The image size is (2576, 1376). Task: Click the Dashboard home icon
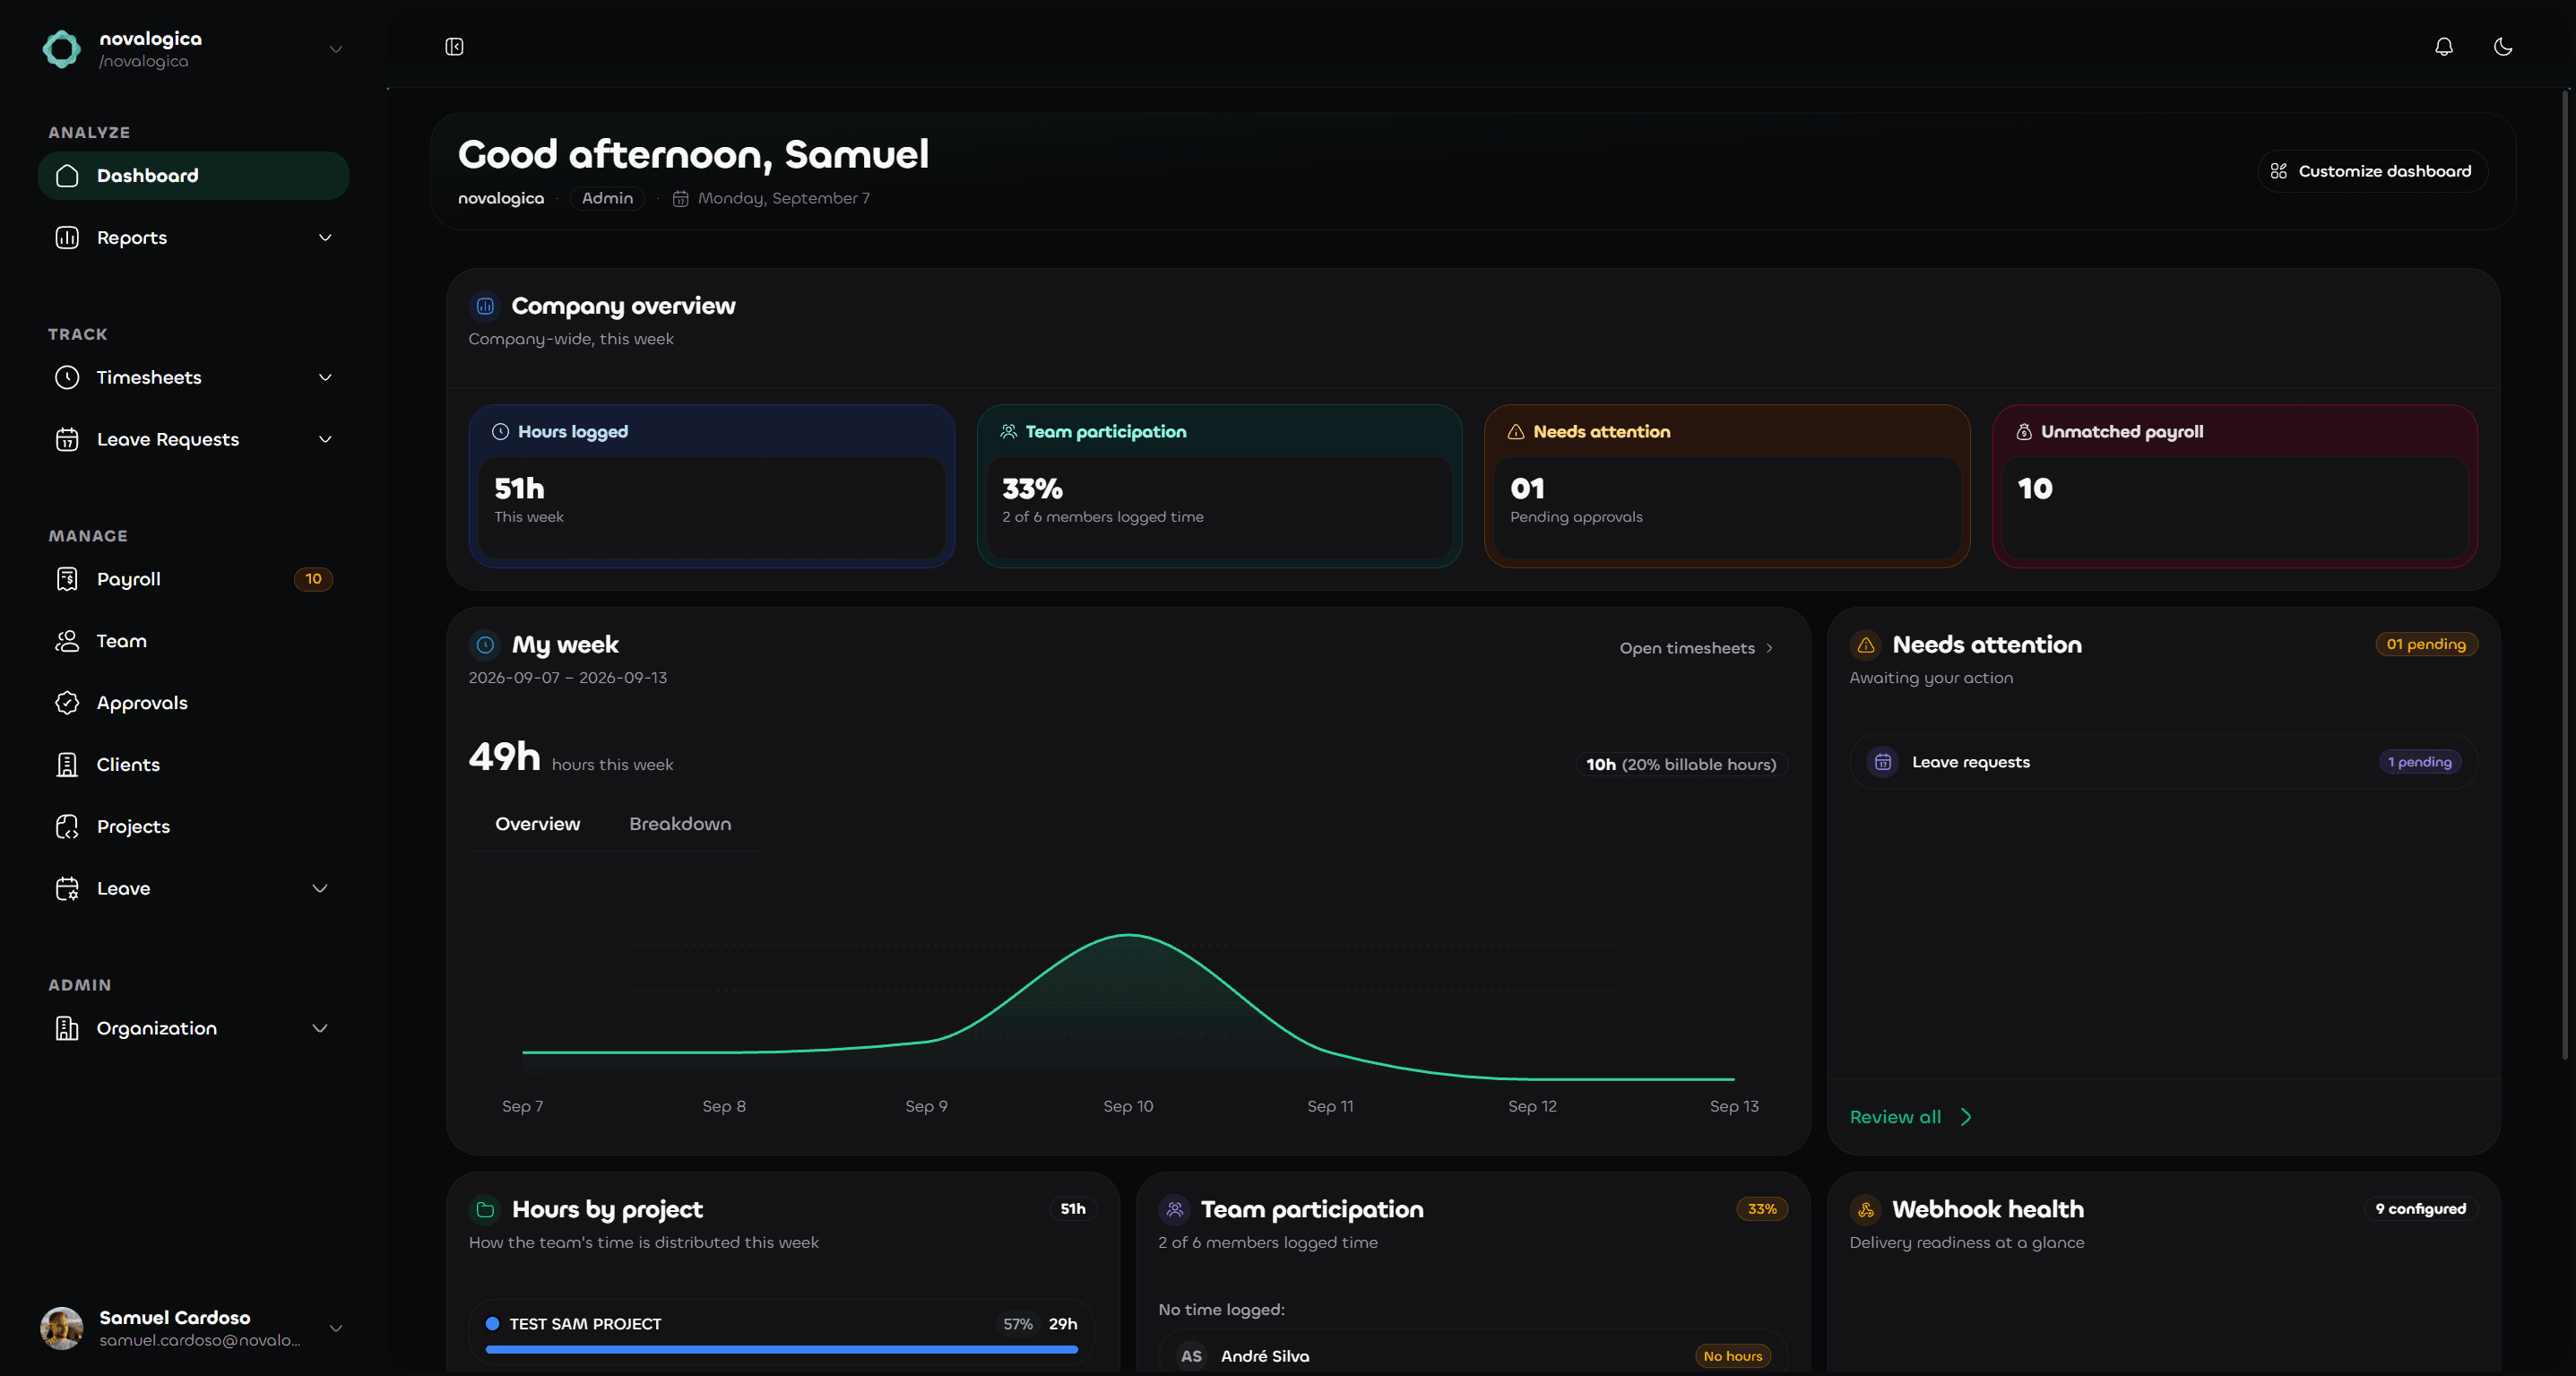pos(67,176)
